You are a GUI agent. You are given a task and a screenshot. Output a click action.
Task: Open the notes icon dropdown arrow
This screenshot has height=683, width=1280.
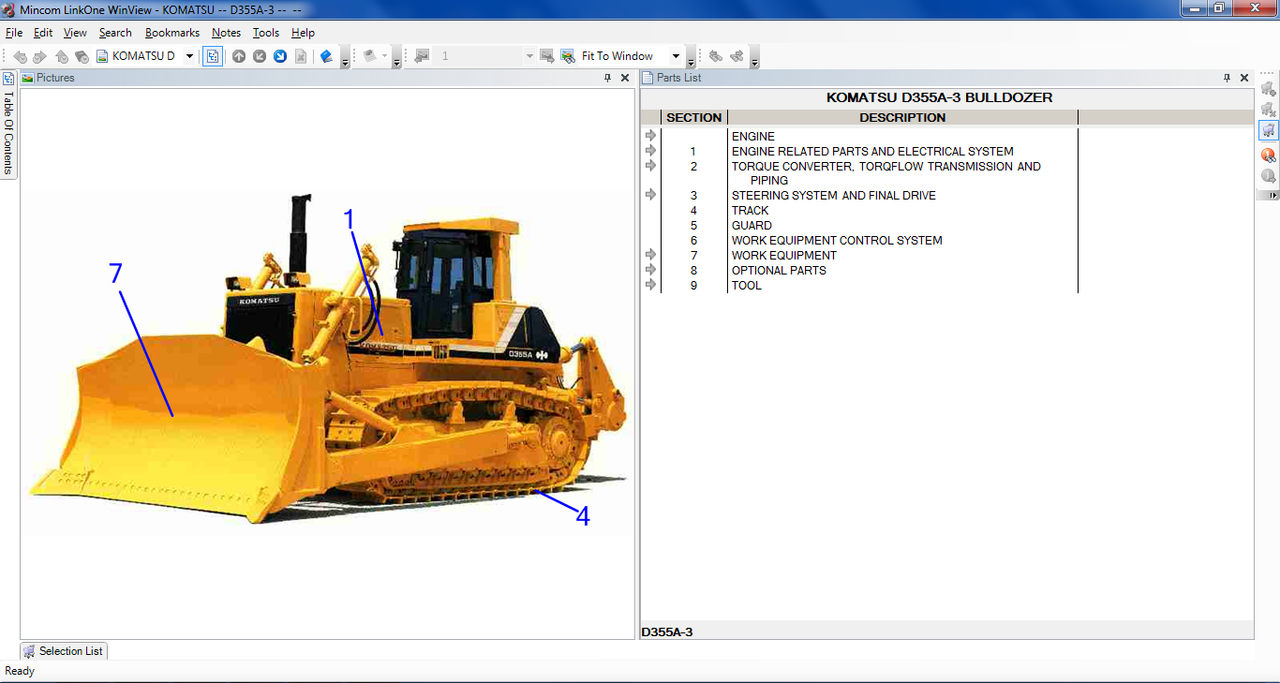click(385, 56)
